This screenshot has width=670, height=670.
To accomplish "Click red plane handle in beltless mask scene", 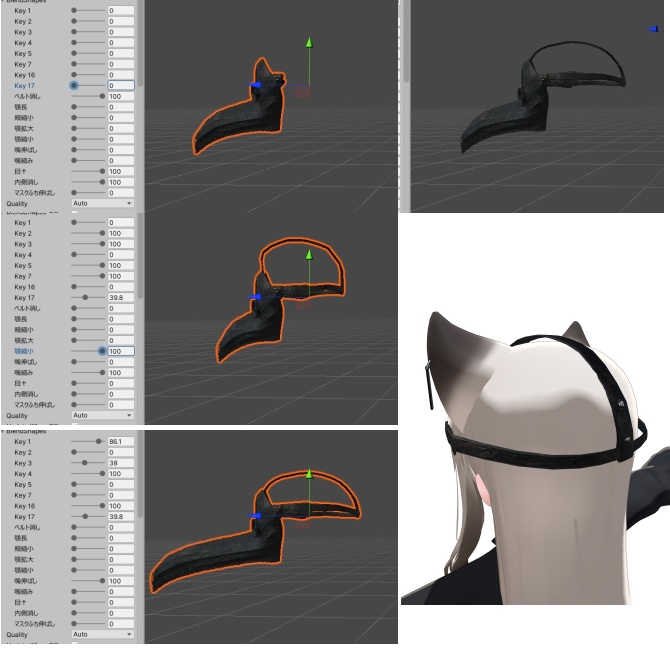I will click(x=303, y=92).
